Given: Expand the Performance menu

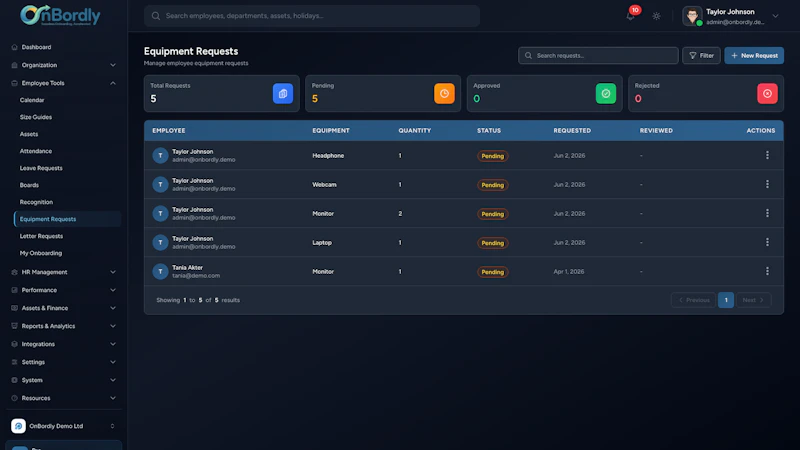Looking at the screenshot, I should [63, 290].
